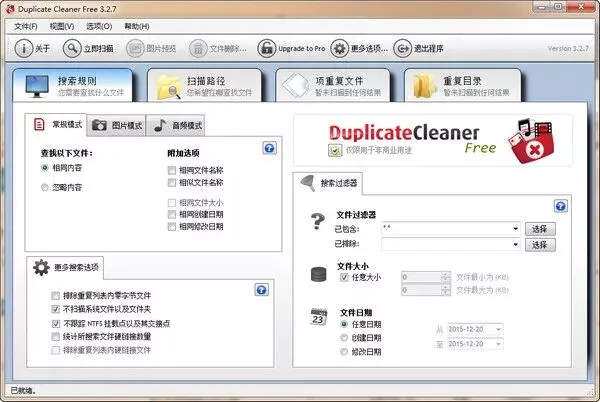
Task: Open the 文件(F) menu
Action: [26, 26]
